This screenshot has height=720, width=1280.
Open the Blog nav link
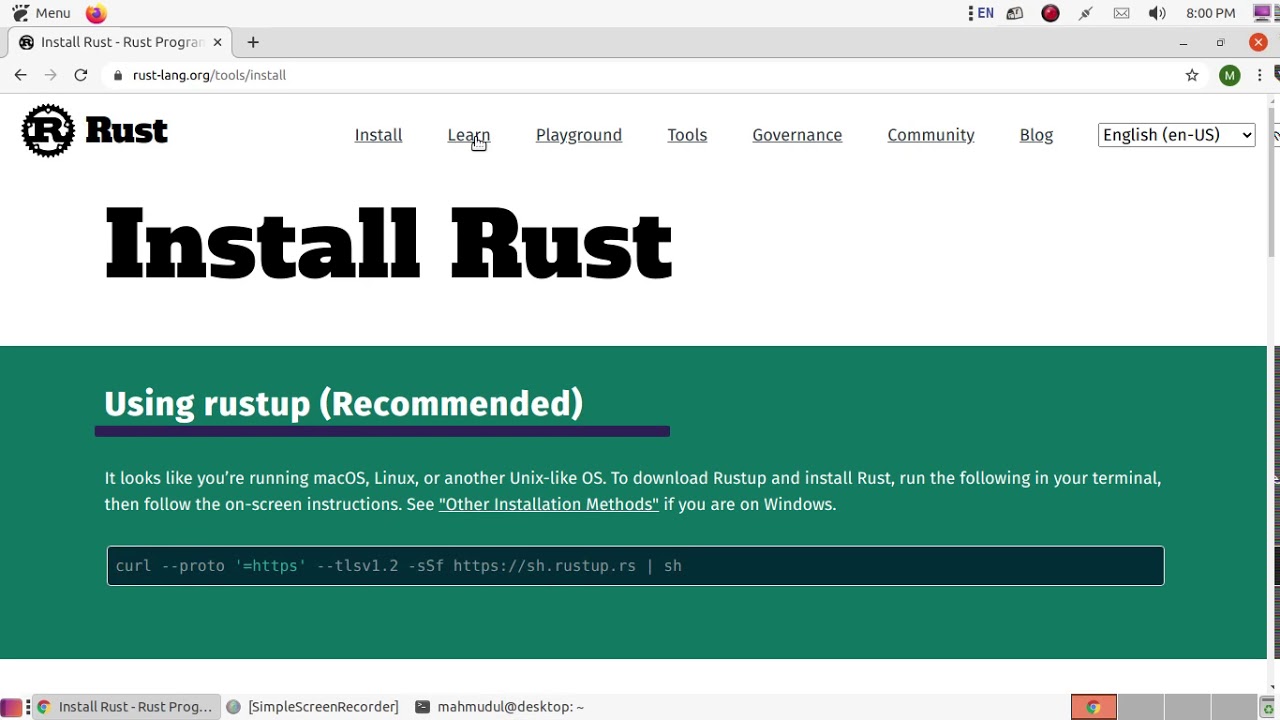click(x=1036, y=135)
